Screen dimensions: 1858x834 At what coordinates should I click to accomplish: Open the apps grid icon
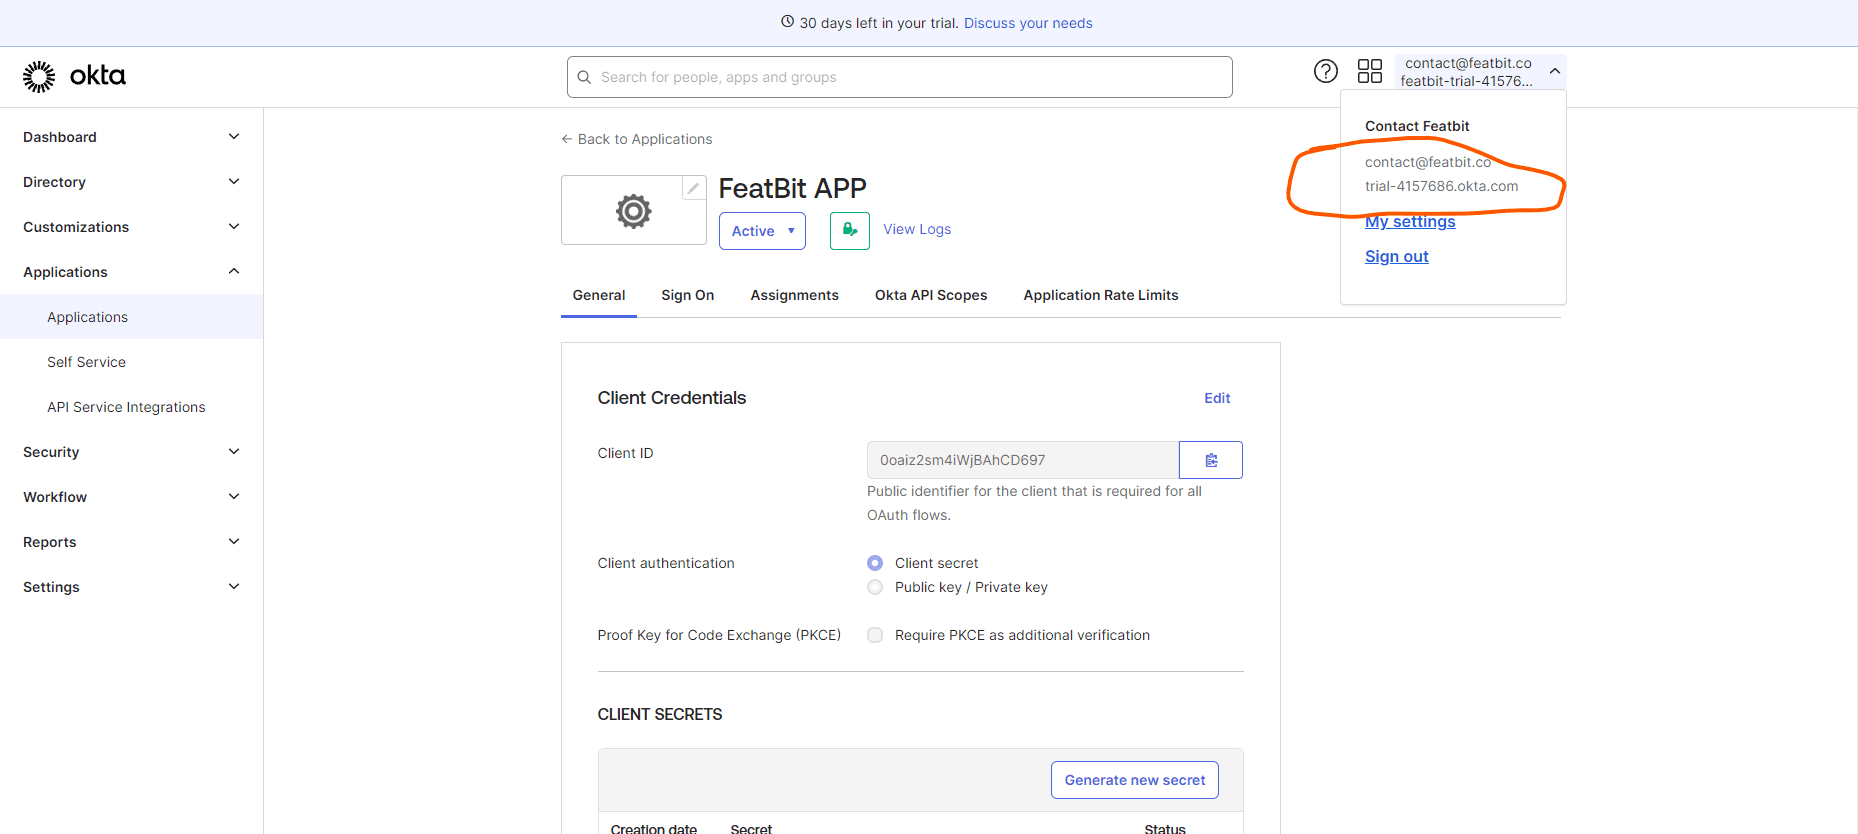pos(1369,71)
